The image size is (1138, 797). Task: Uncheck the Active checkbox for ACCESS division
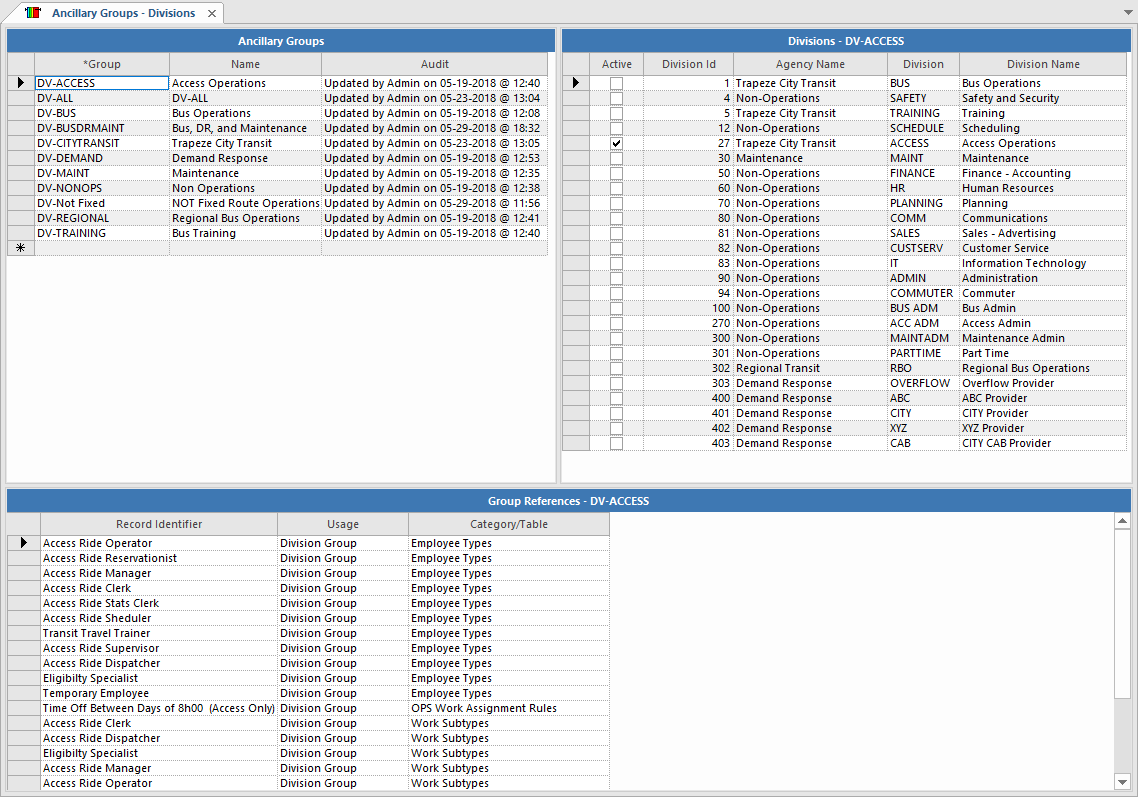click(616, 144)
